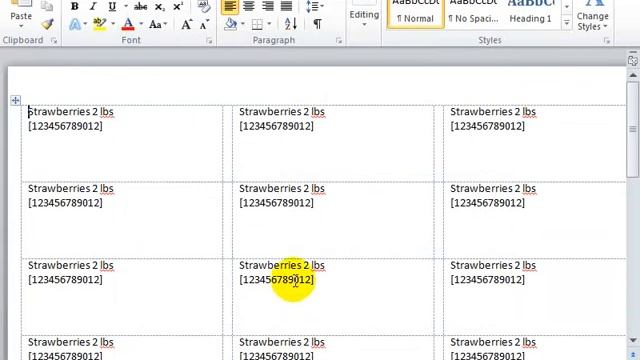Open the Paste dropdown arrow
This screenshot has width=640, height=360.
point(21,26)
